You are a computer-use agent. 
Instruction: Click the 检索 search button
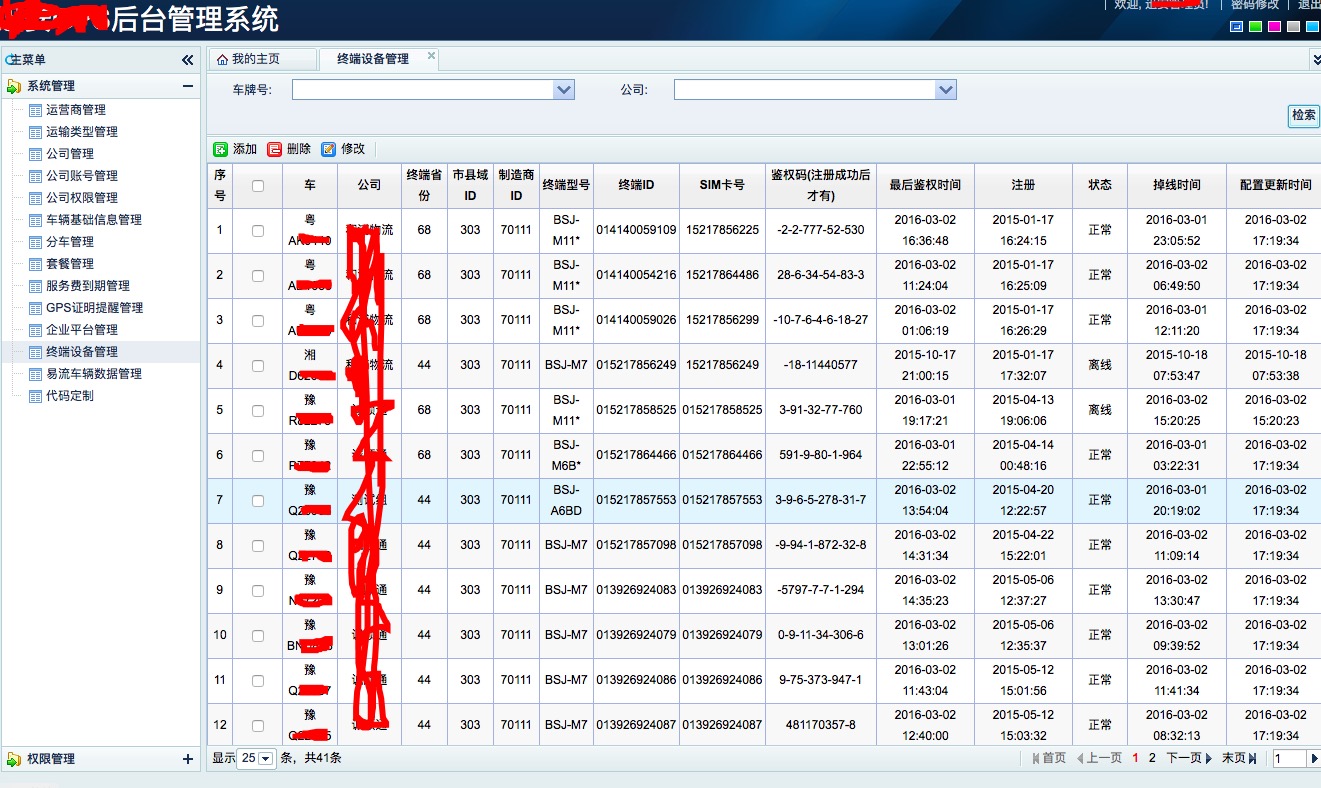point(1303,116)
